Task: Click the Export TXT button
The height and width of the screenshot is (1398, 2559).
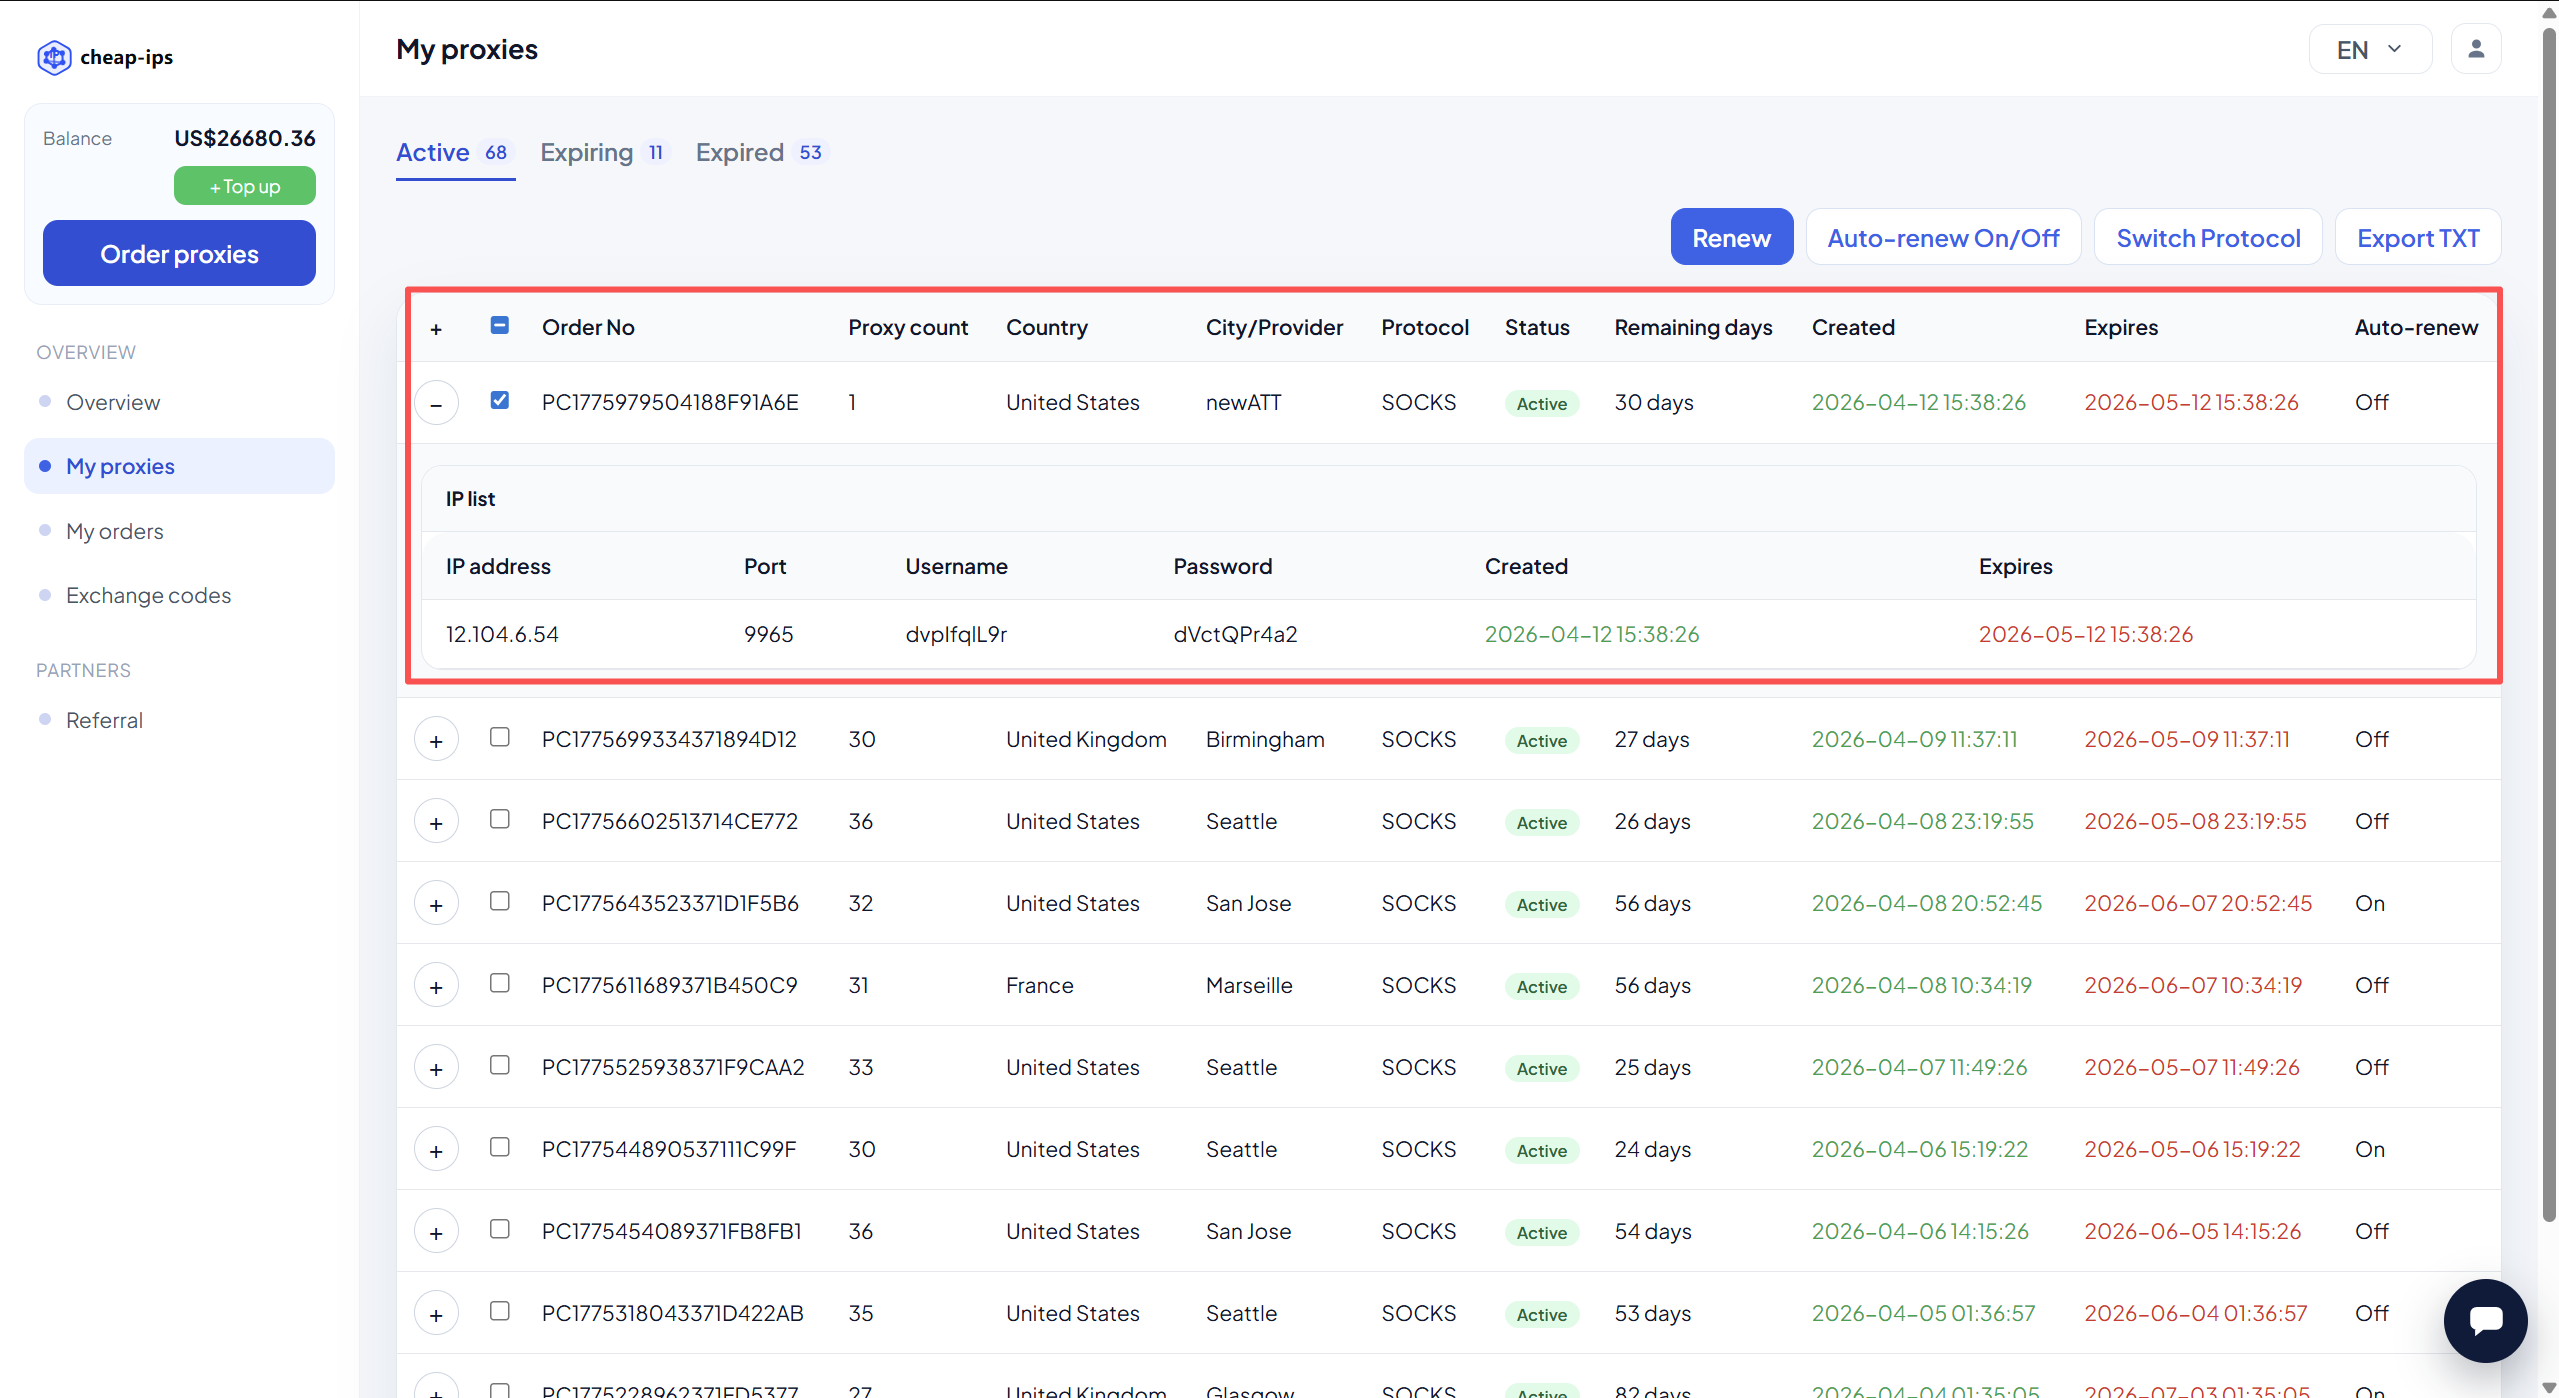Action: tap(2417, 238)
